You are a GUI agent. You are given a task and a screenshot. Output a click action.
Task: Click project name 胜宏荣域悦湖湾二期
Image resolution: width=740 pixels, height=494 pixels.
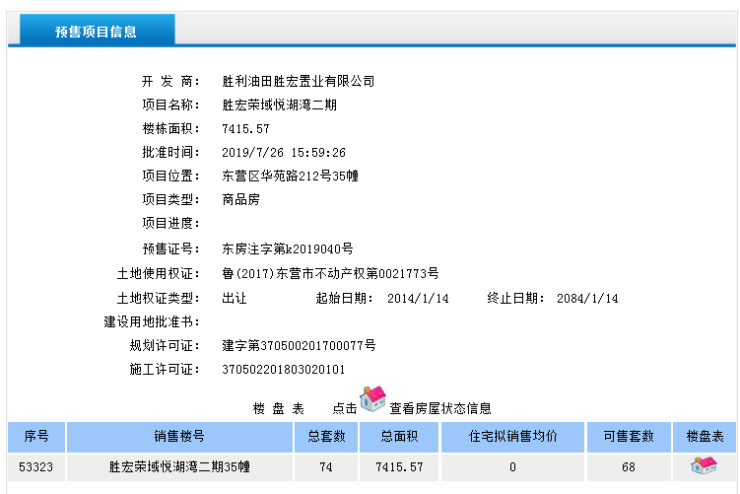pos(279,105)
